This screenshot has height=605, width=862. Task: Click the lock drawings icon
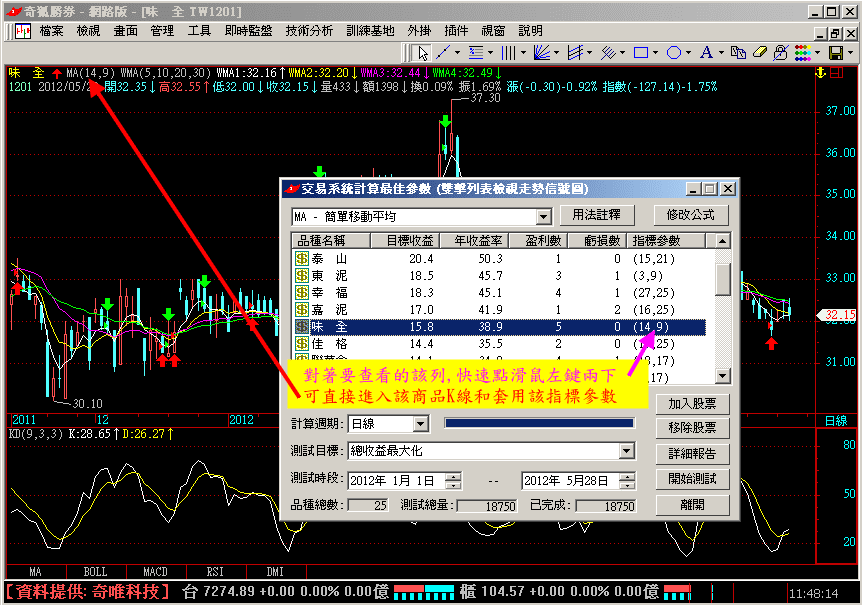[780, 53]
